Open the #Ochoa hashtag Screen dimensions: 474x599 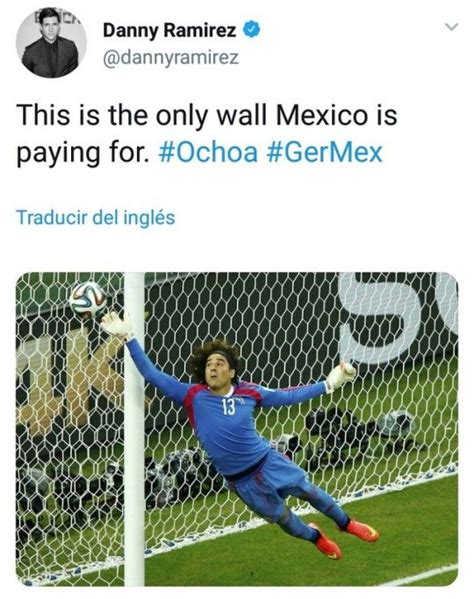(208, 152)
